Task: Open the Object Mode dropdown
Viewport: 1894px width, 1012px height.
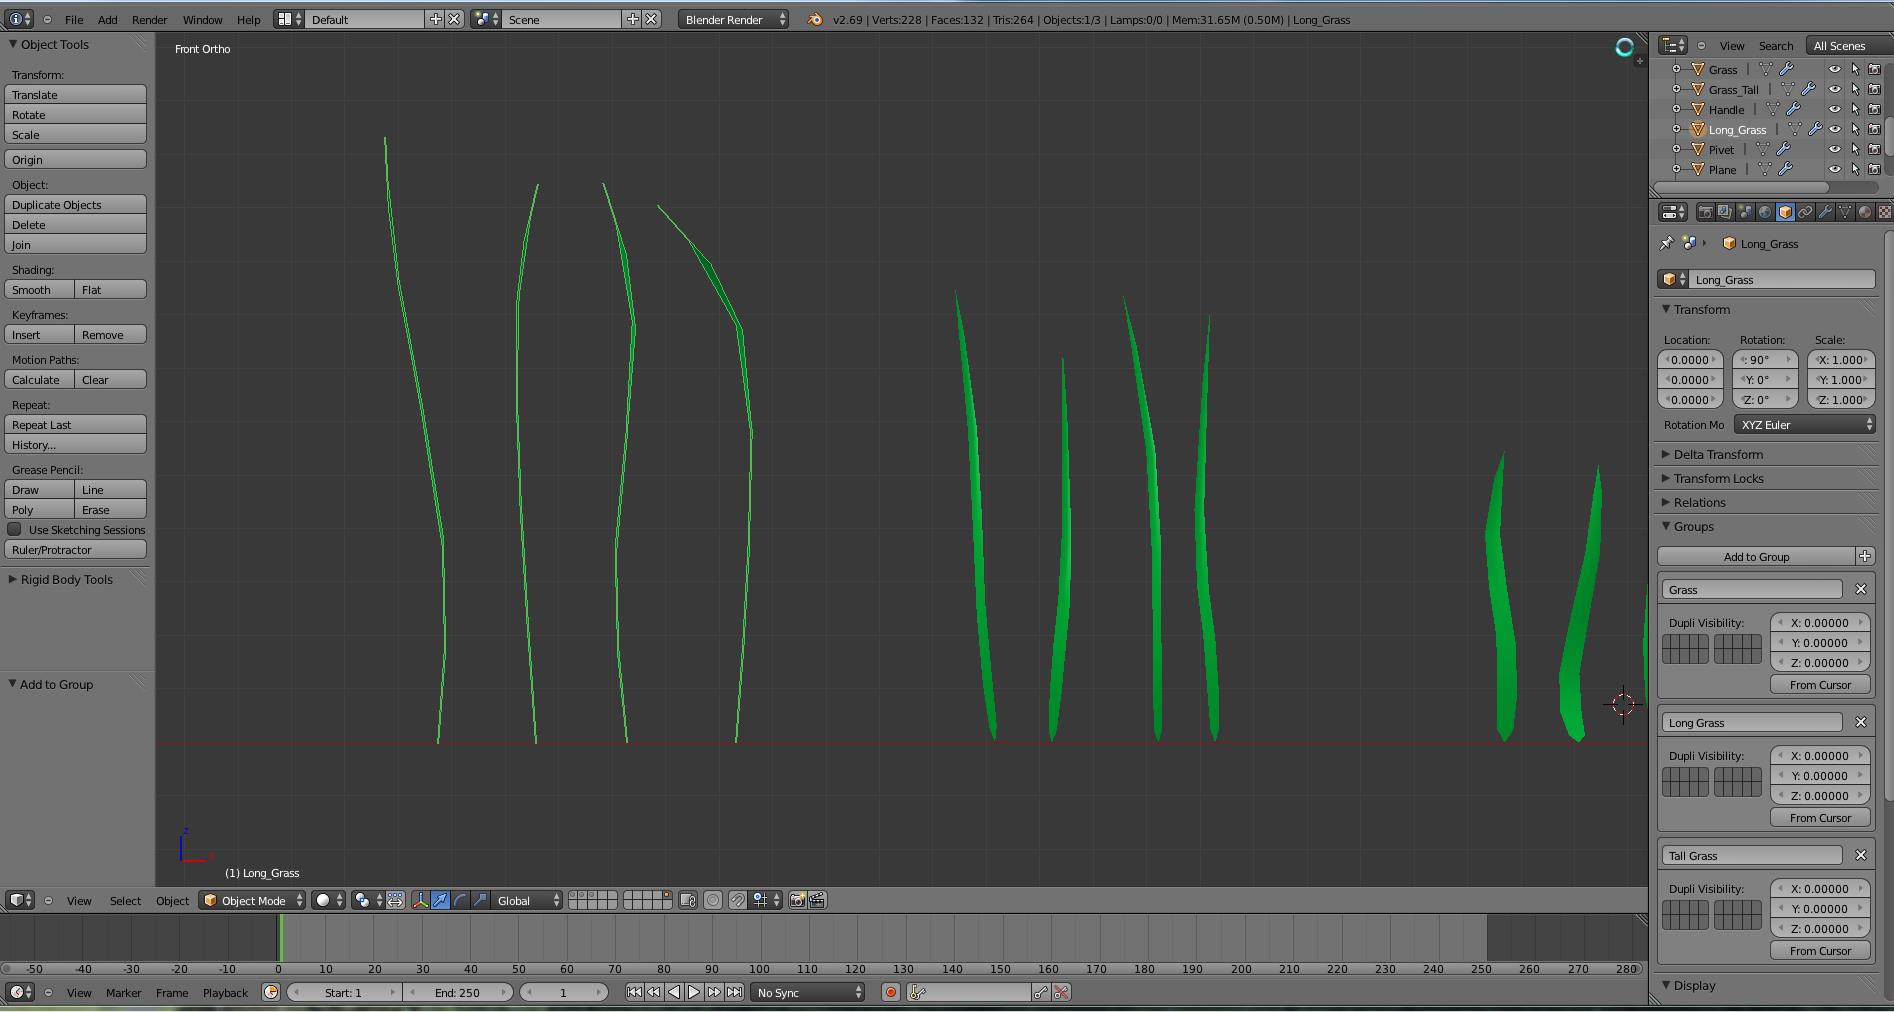Action: [x=252, y=900]
